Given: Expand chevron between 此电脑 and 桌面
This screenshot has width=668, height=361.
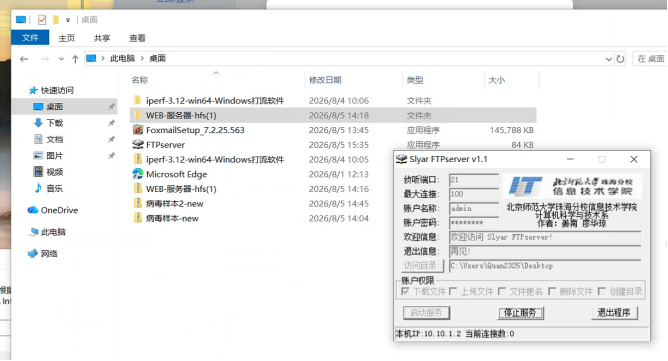Looking at the screenshot, I should [x=142, y=58].
